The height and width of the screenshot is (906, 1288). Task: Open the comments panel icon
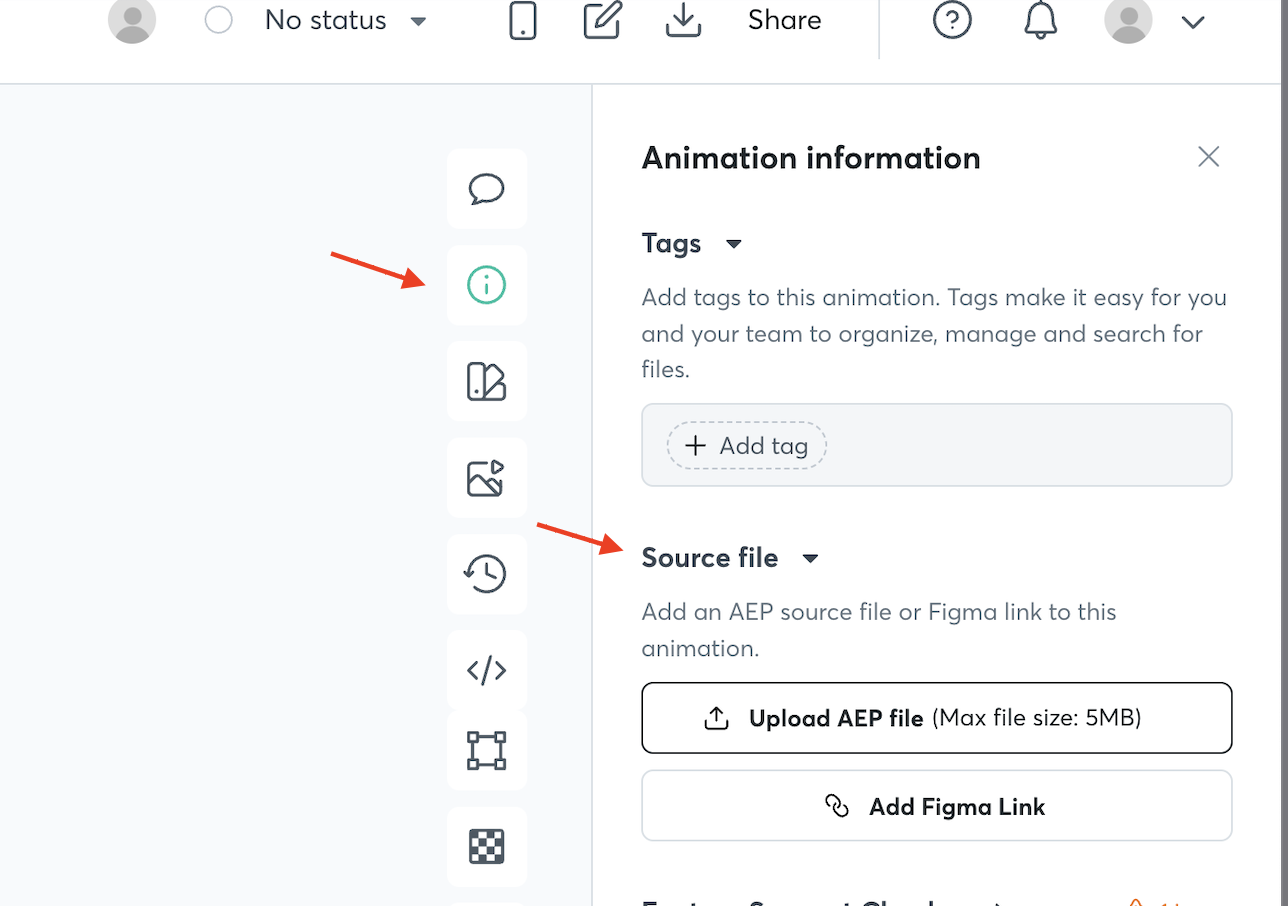[486, 189]
